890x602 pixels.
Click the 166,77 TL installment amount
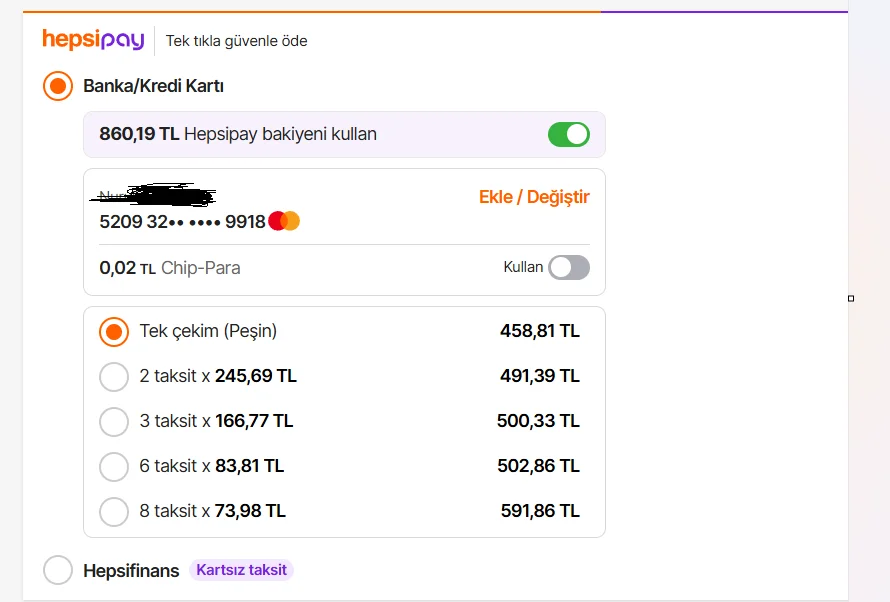254,420
